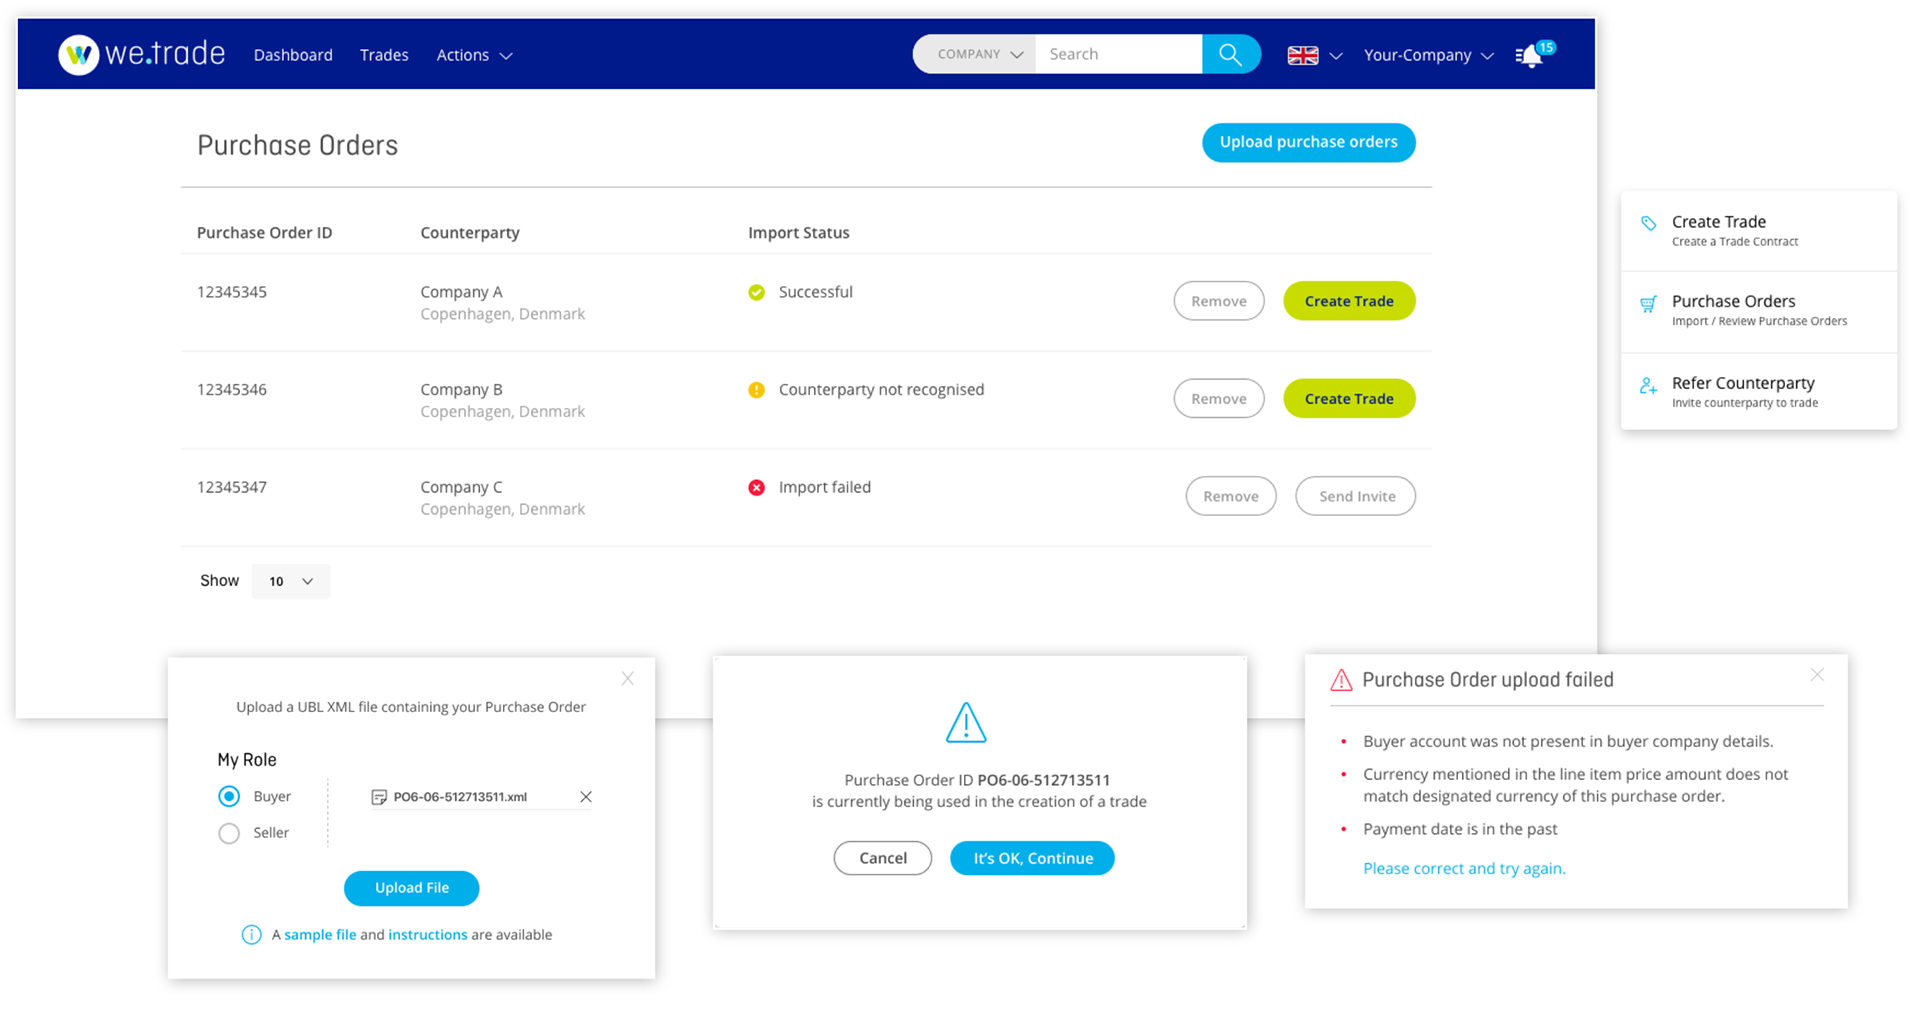Click Purchase Order ID 12345346 cell

[x=232, y=390]
